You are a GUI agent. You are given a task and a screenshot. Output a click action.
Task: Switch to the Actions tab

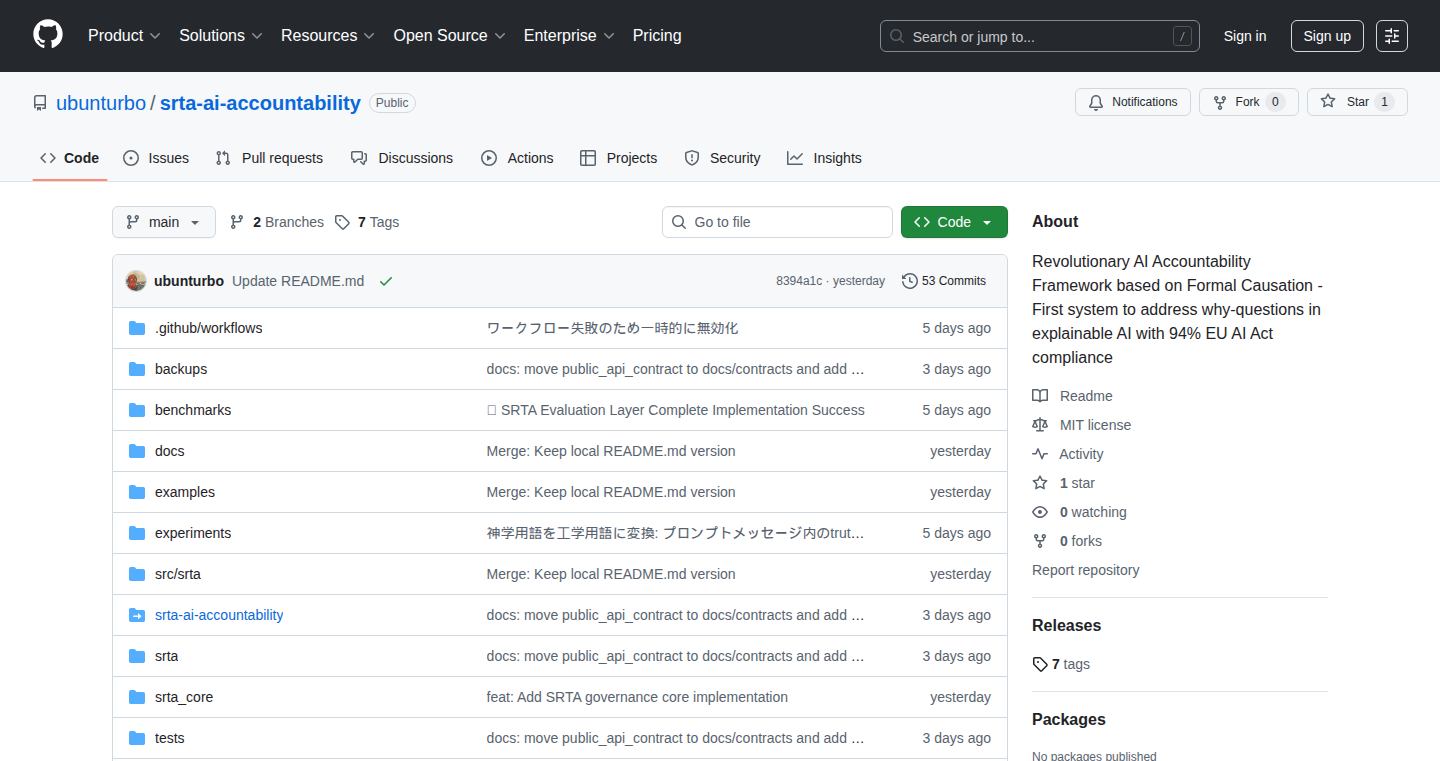(517, 158)
